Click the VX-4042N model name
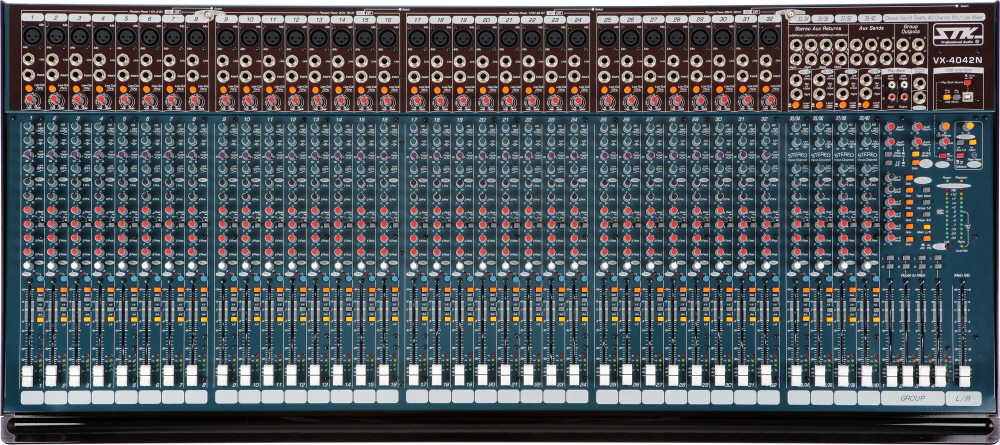Viewport: 1000px width, 445px height. [957, 61]
